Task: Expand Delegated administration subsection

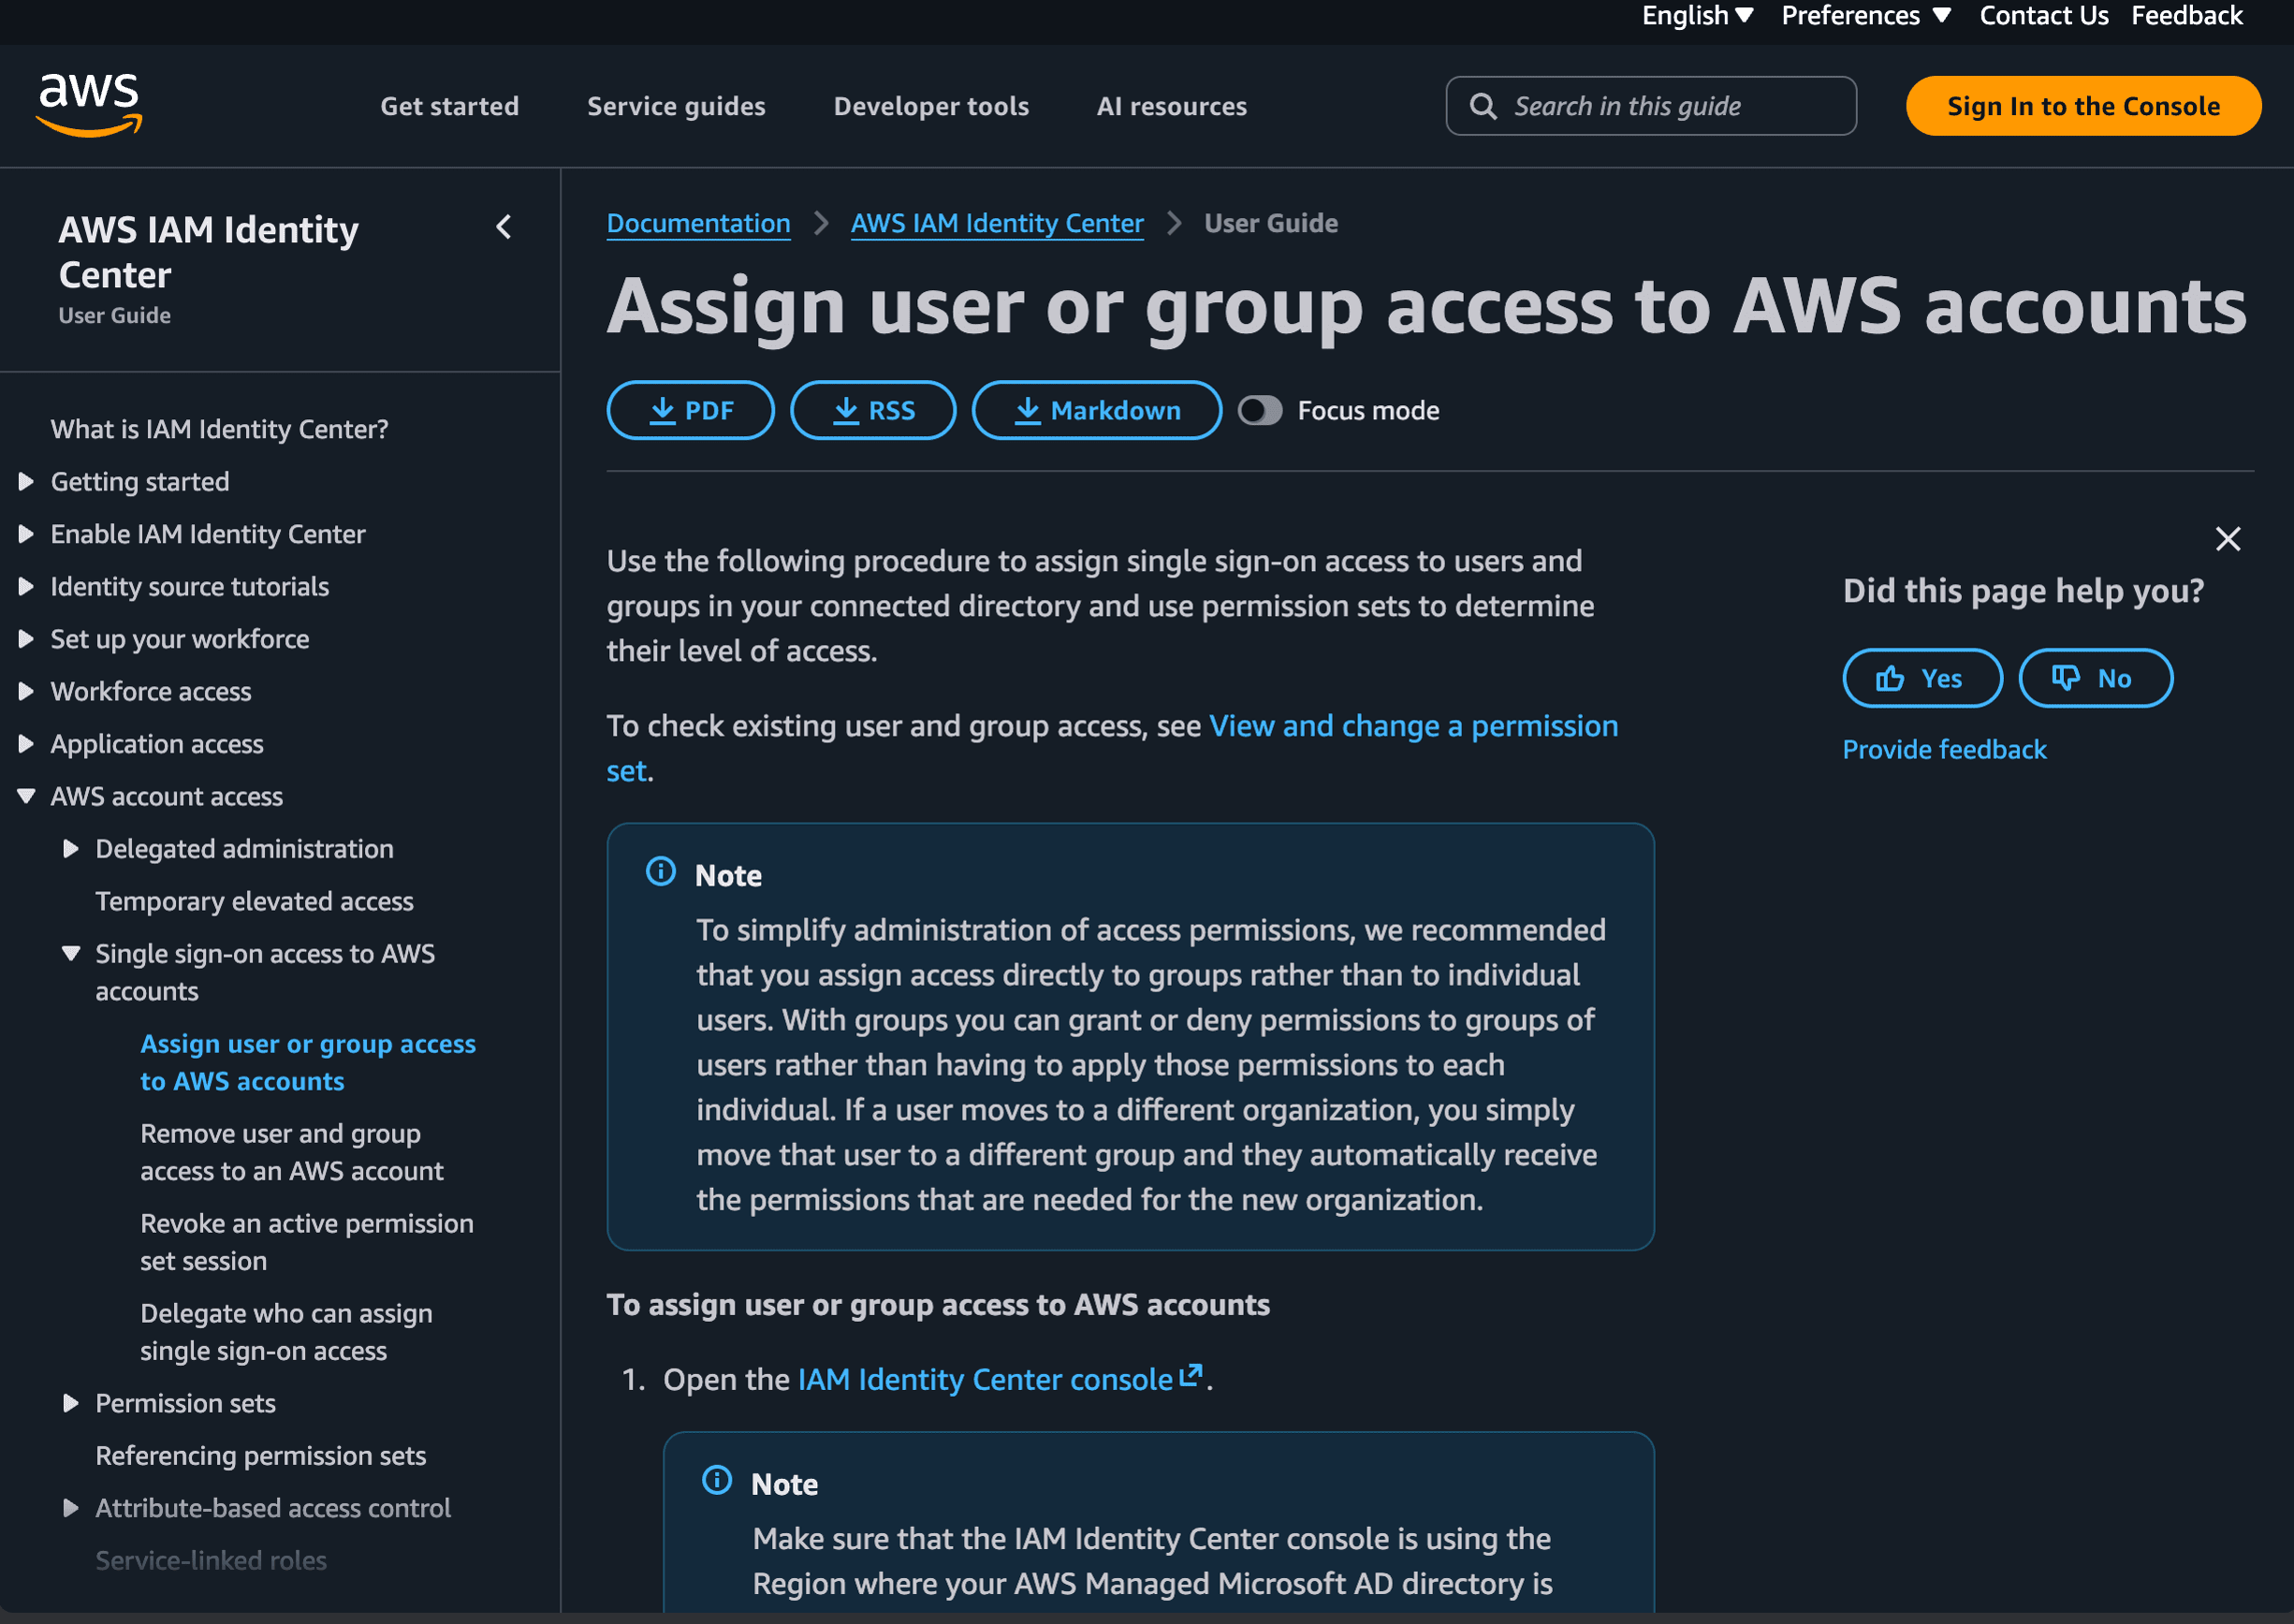Action: (71, 849)
